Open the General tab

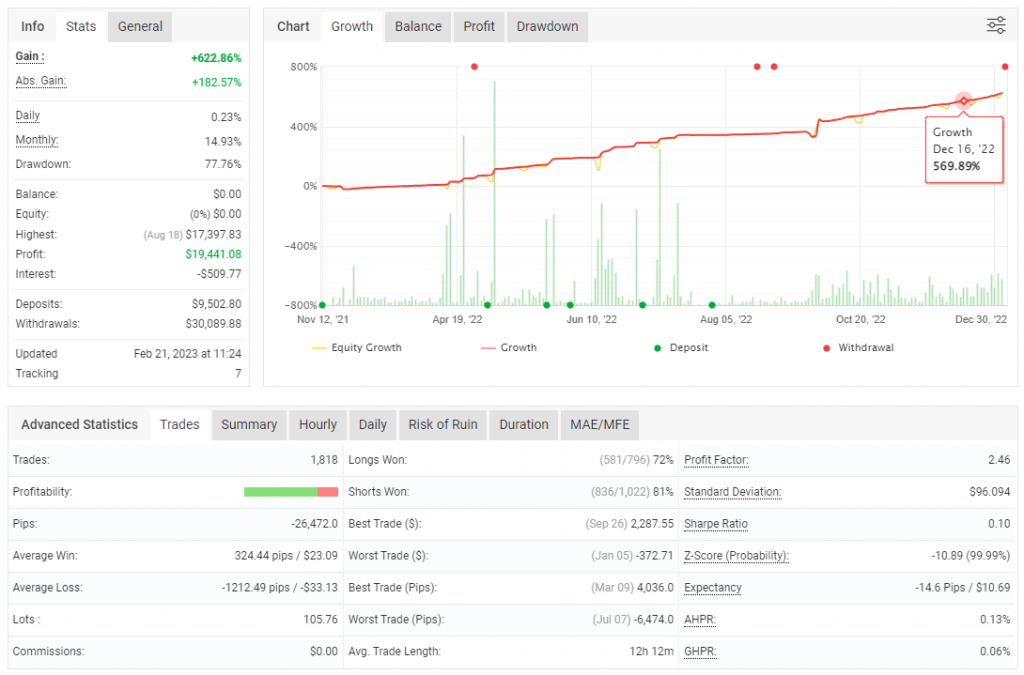click(x=139, y=26)
